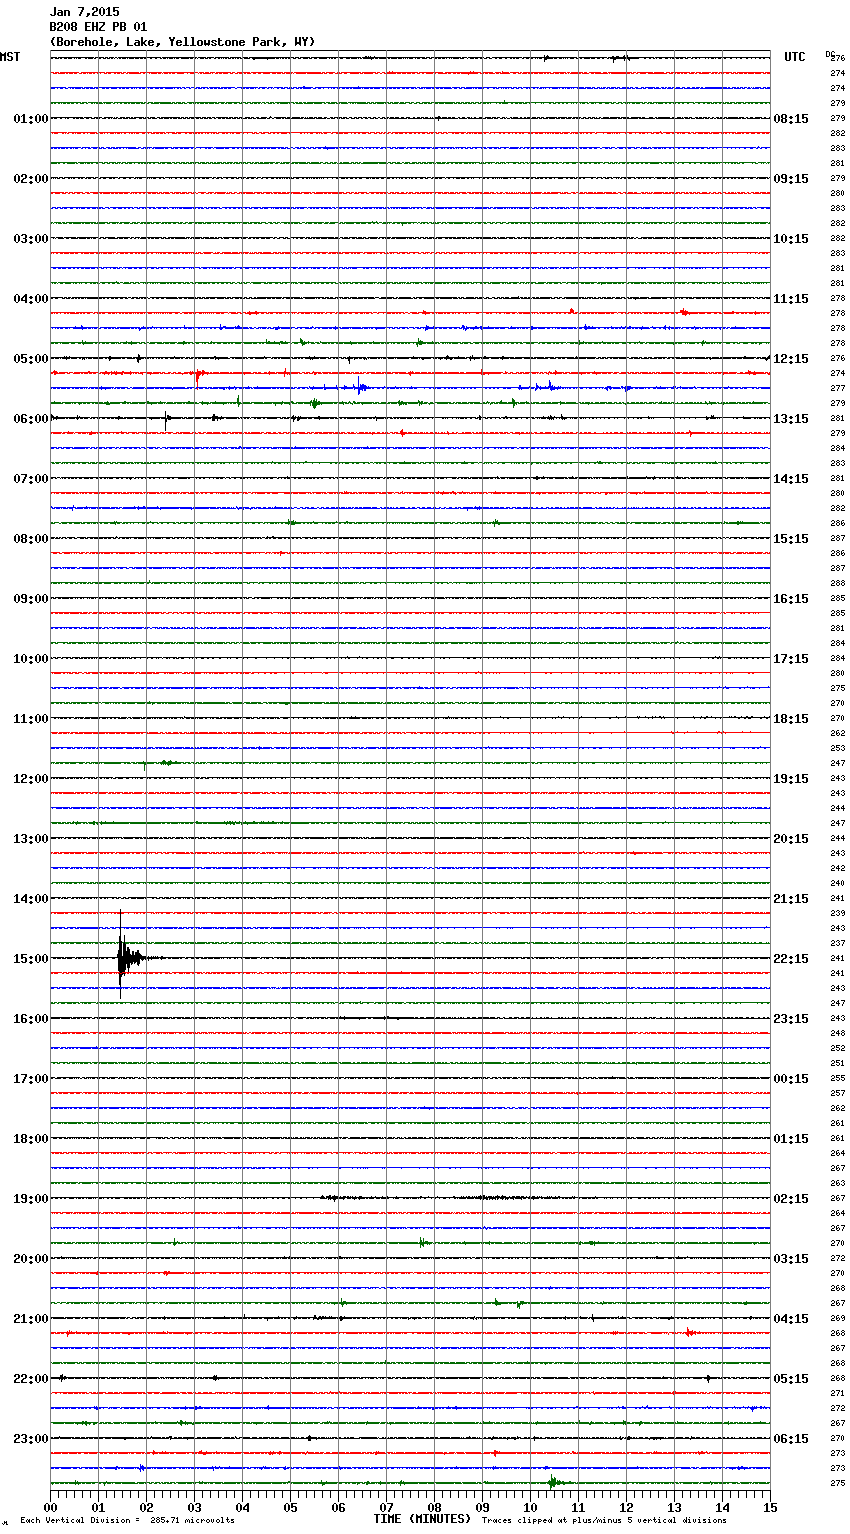Screen dimensions: 850x1534
Task: Click "Each Vertical Division = 285.71 microvolts" note
Action: point(127,1521)
